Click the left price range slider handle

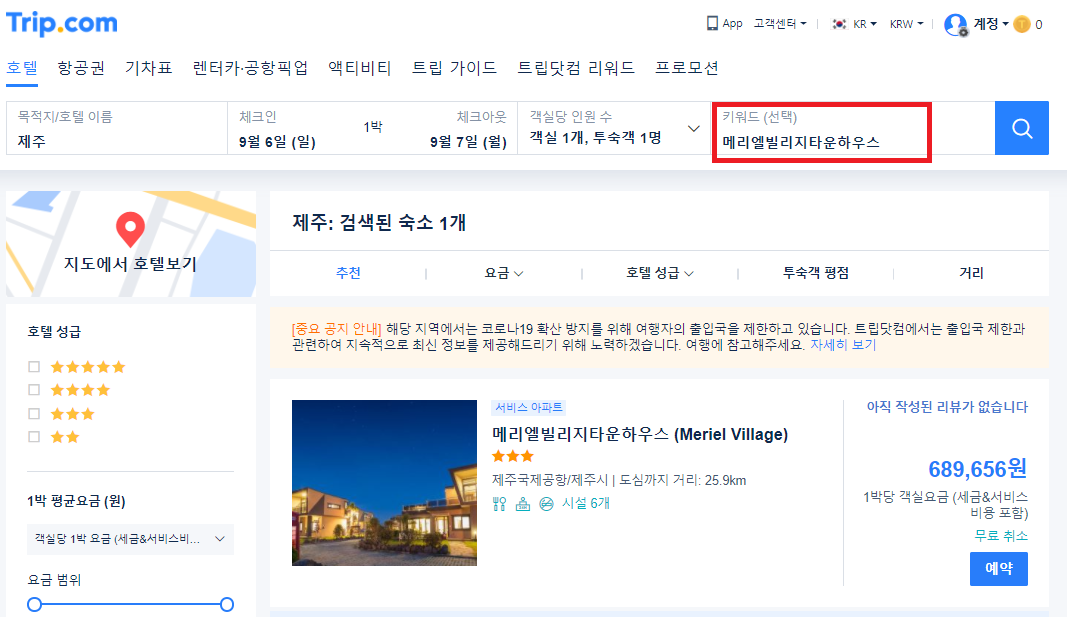(35, 604)
